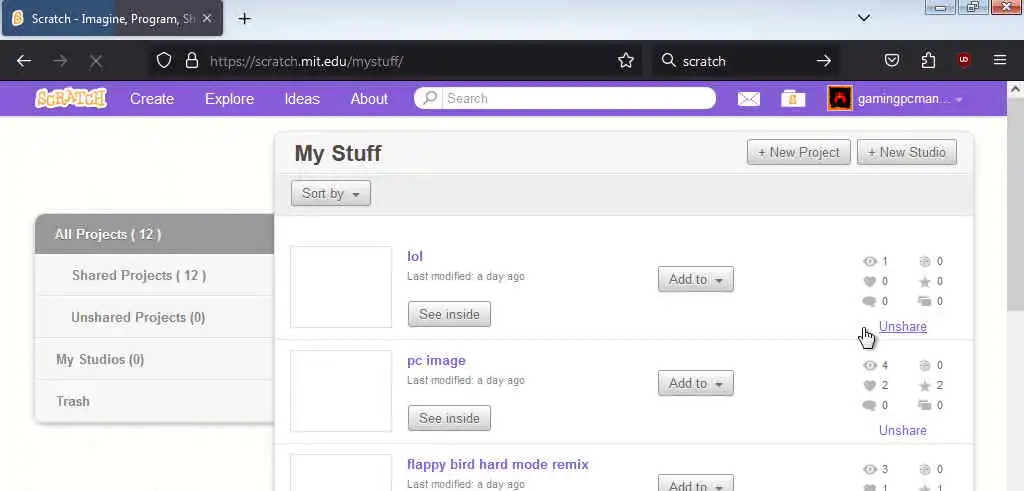Open the Add to dropdown for lol
This screenshot has height=491, width=1024.
click(696, 279)
